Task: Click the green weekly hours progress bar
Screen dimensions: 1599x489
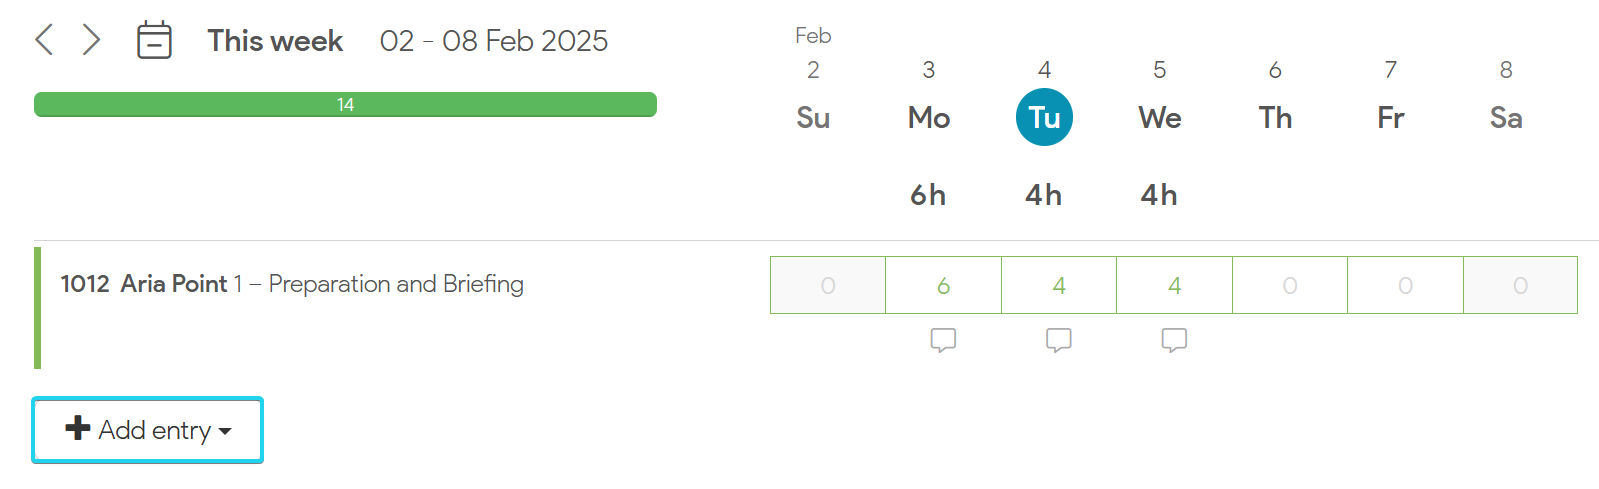Action: [345, 104]
